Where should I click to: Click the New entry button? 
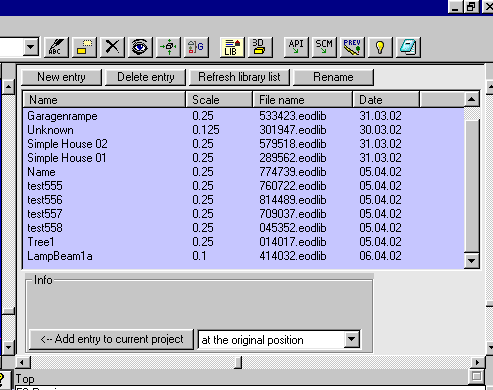pos(61,77)
